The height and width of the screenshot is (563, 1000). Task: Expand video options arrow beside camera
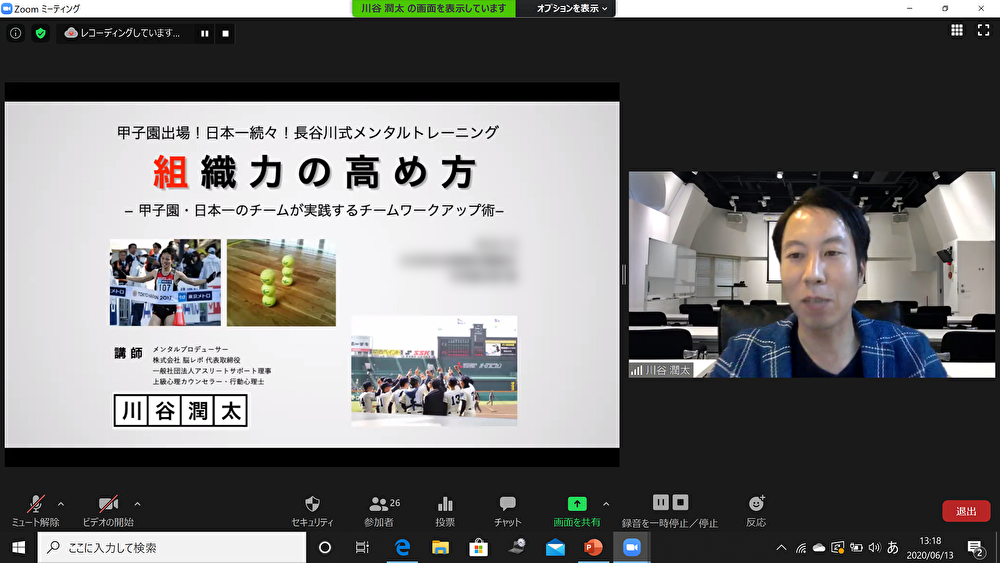tap(137, 503)
